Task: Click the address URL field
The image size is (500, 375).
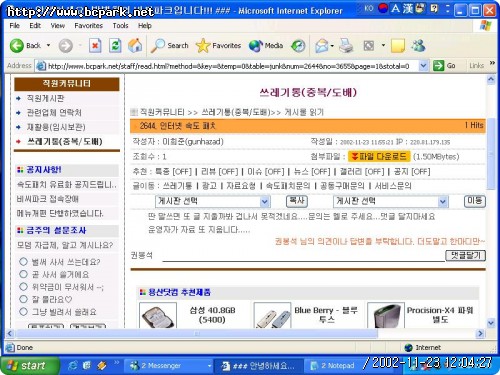Action: [x=232, y=66]
